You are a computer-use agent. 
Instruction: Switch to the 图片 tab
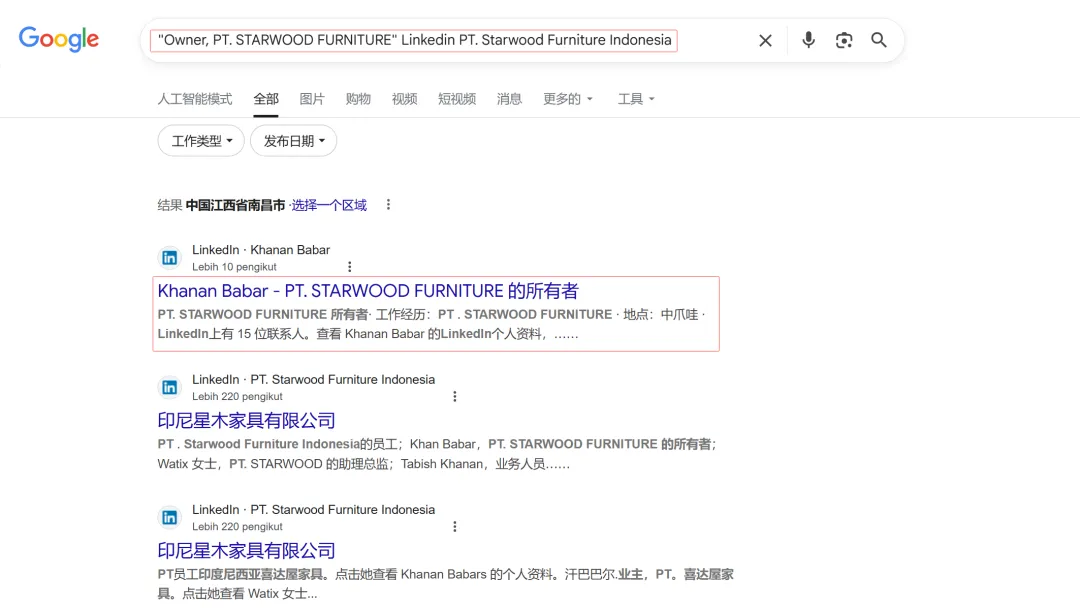pos(312,99)
